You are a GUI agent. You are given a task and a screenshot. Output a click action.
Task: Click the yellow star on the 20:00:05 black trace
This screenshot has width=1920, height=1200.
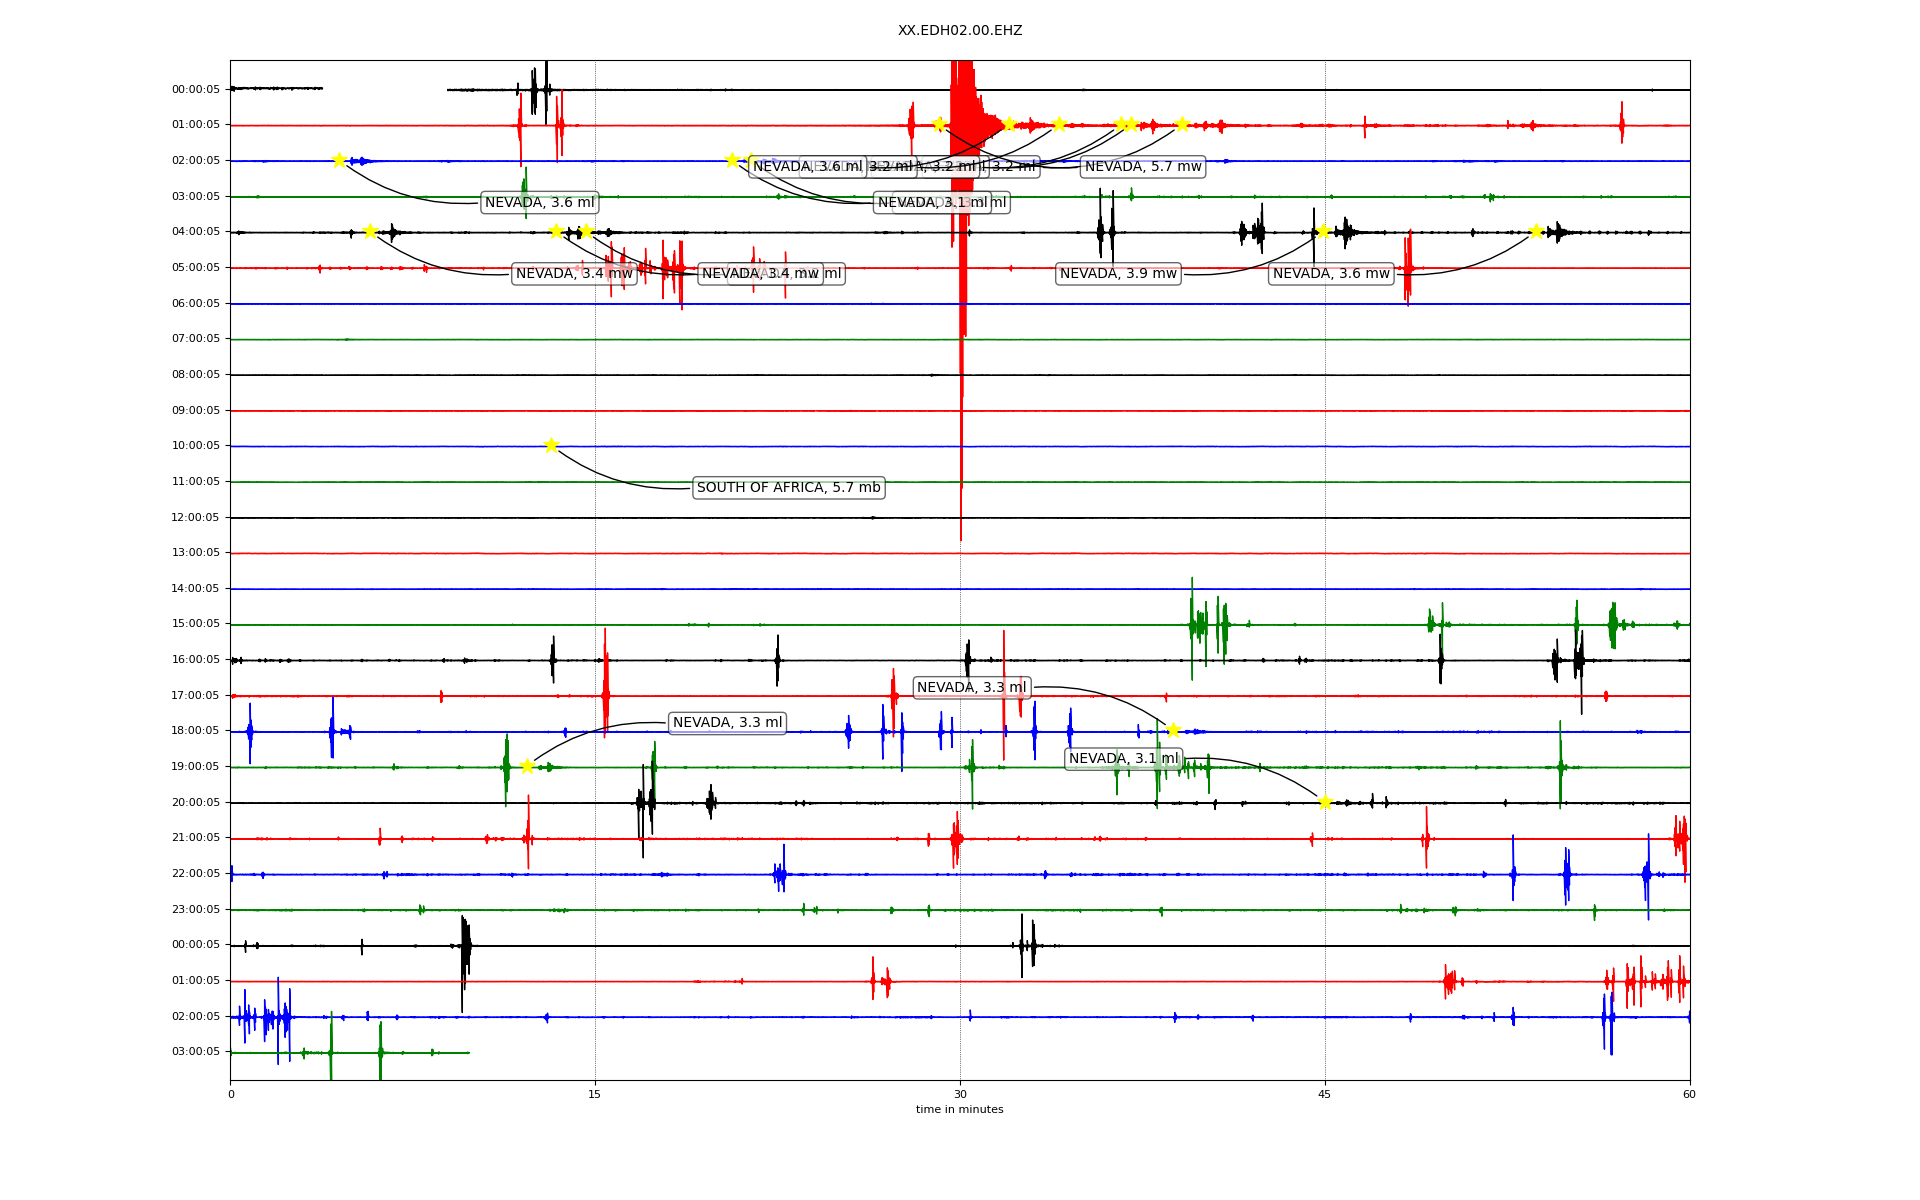pos(1325,802)
